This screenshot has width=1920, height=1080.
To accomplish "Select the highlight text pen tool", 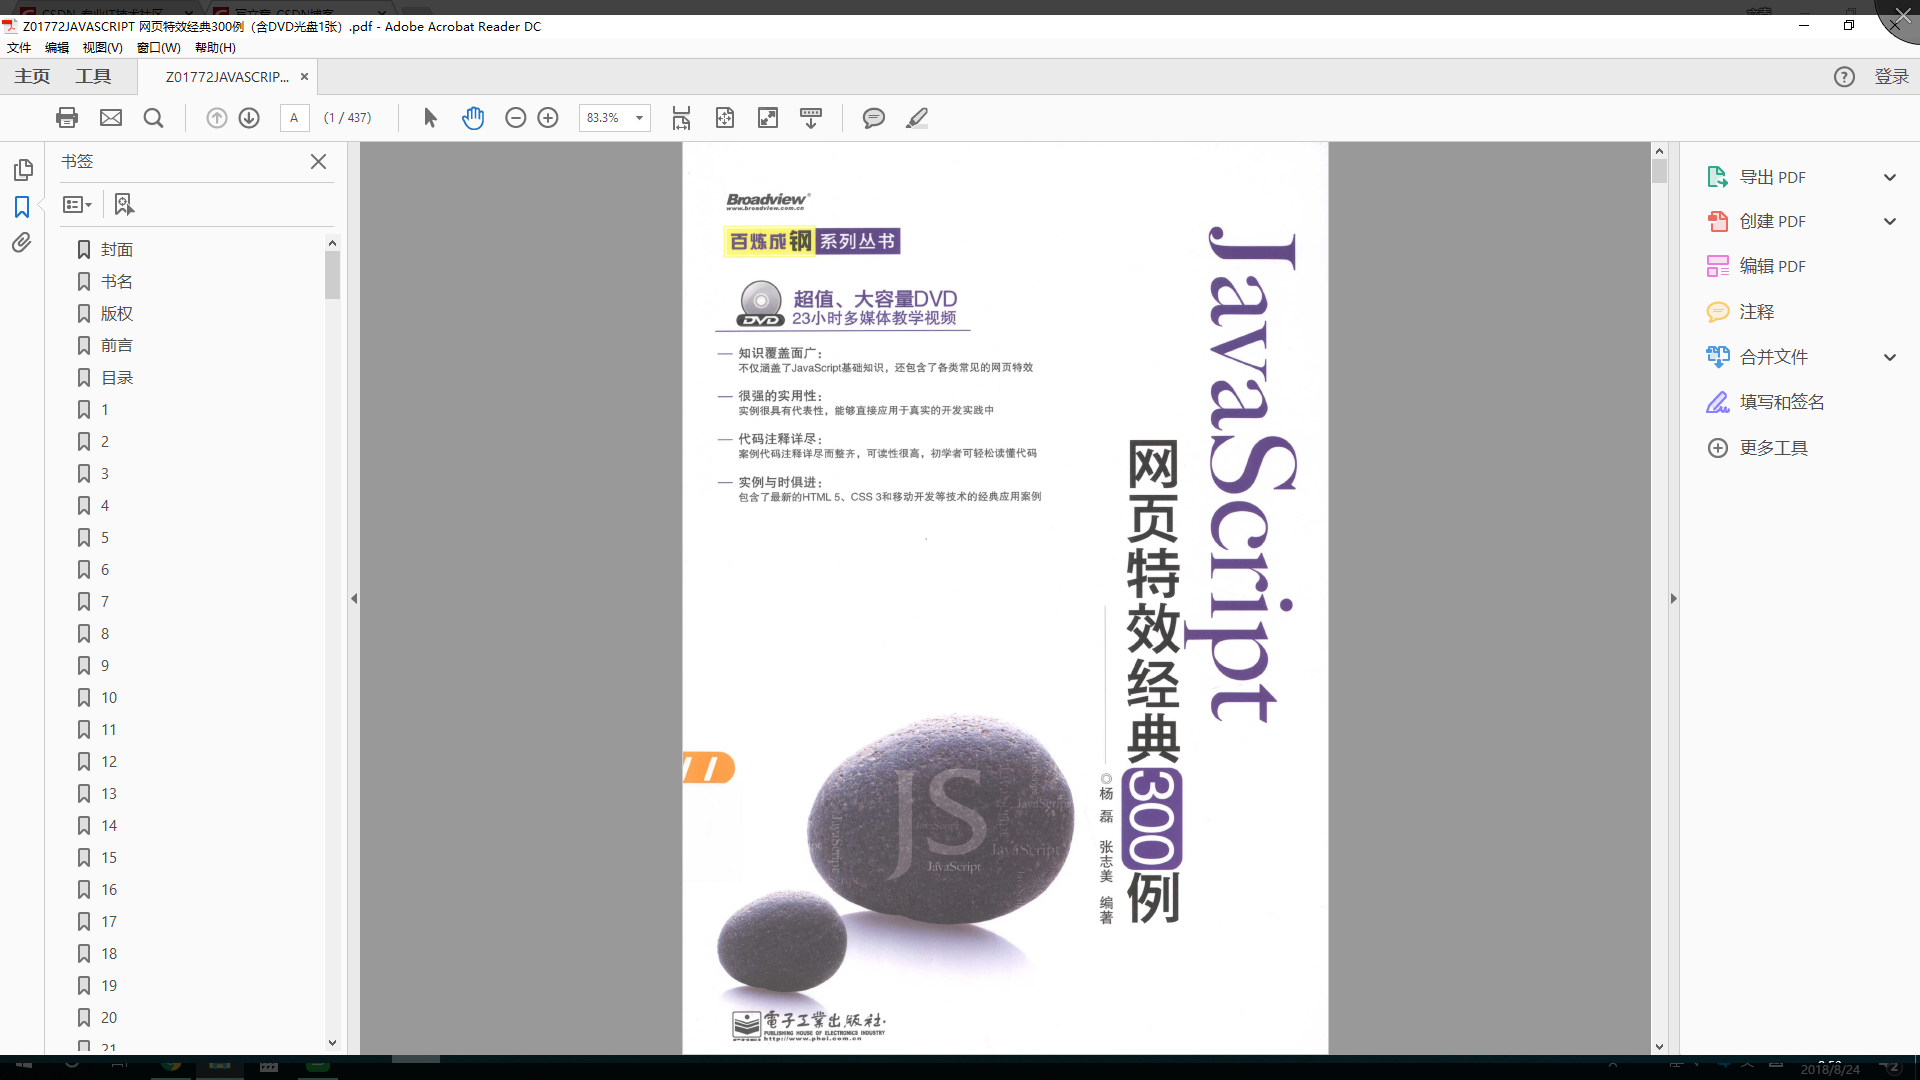I will click(x=917, y=118).
